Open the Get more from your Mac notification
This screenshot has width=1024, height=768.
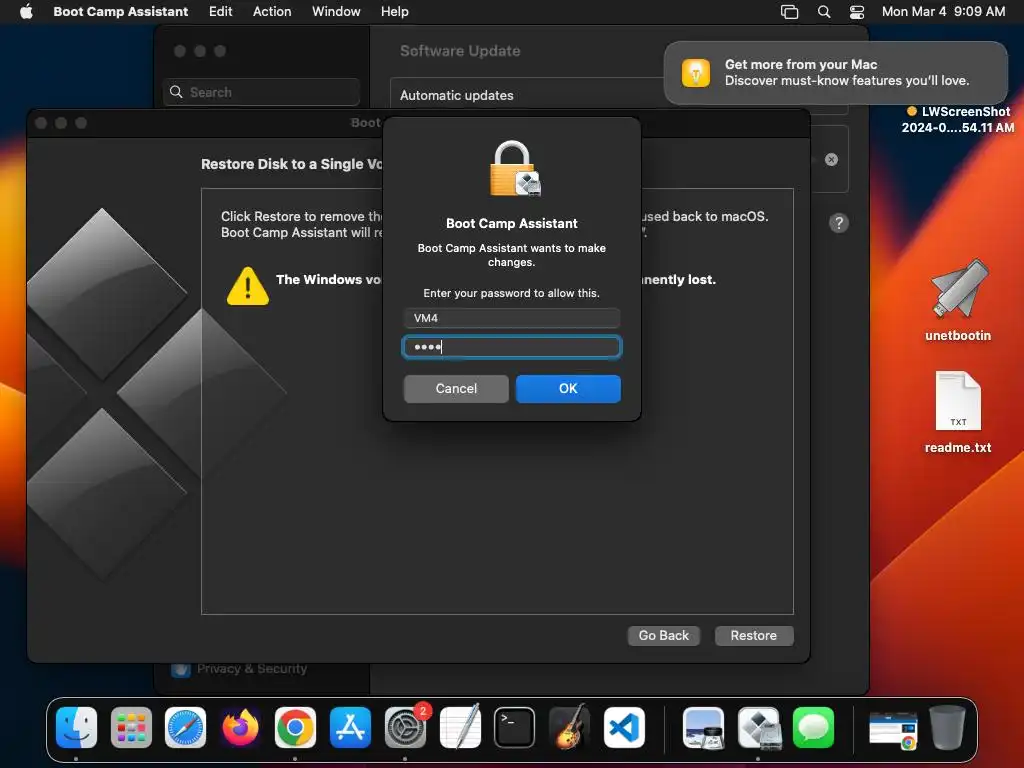(835, 72)
